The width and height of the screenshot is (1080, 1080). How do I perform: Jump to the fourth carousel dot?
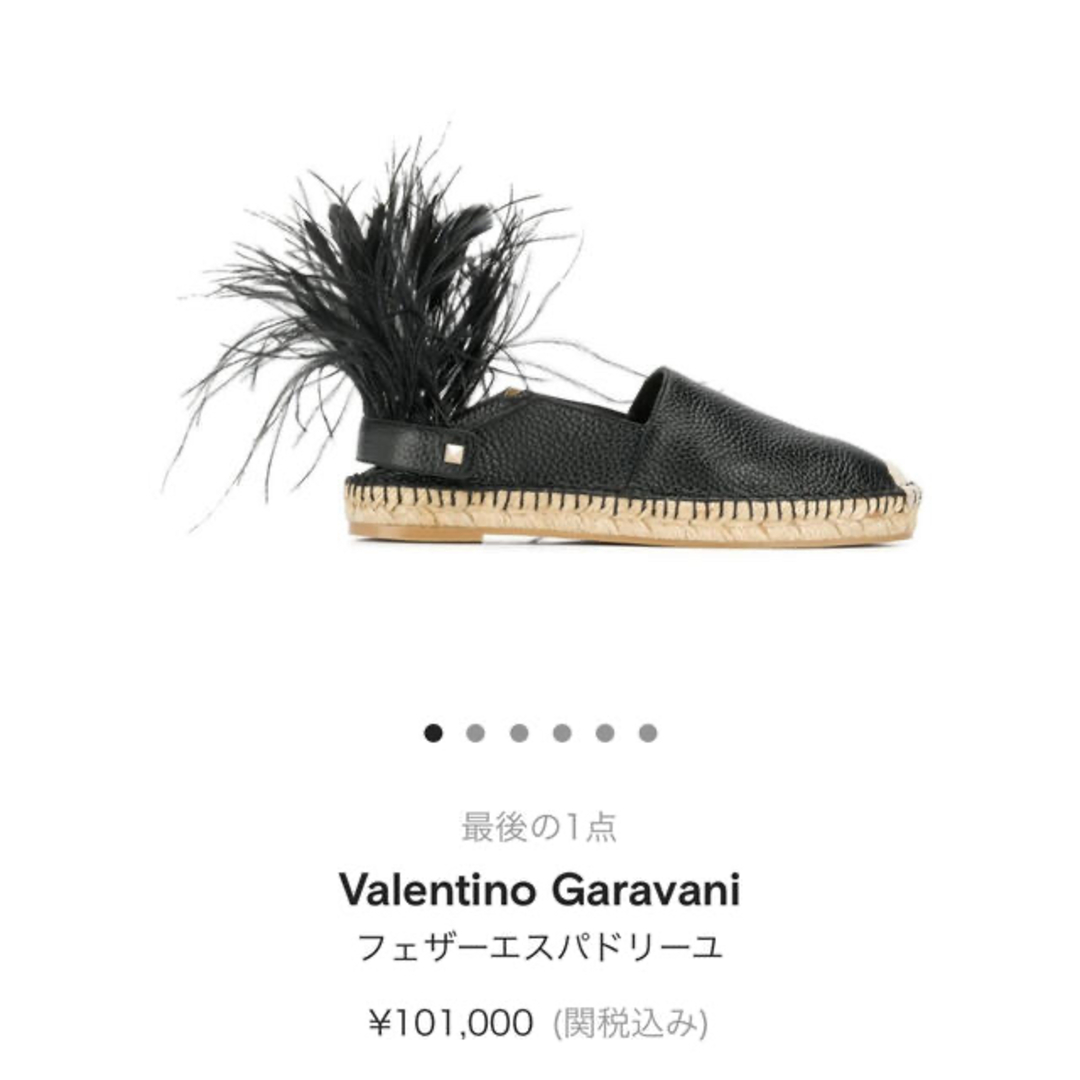click(x=562, y=733)
